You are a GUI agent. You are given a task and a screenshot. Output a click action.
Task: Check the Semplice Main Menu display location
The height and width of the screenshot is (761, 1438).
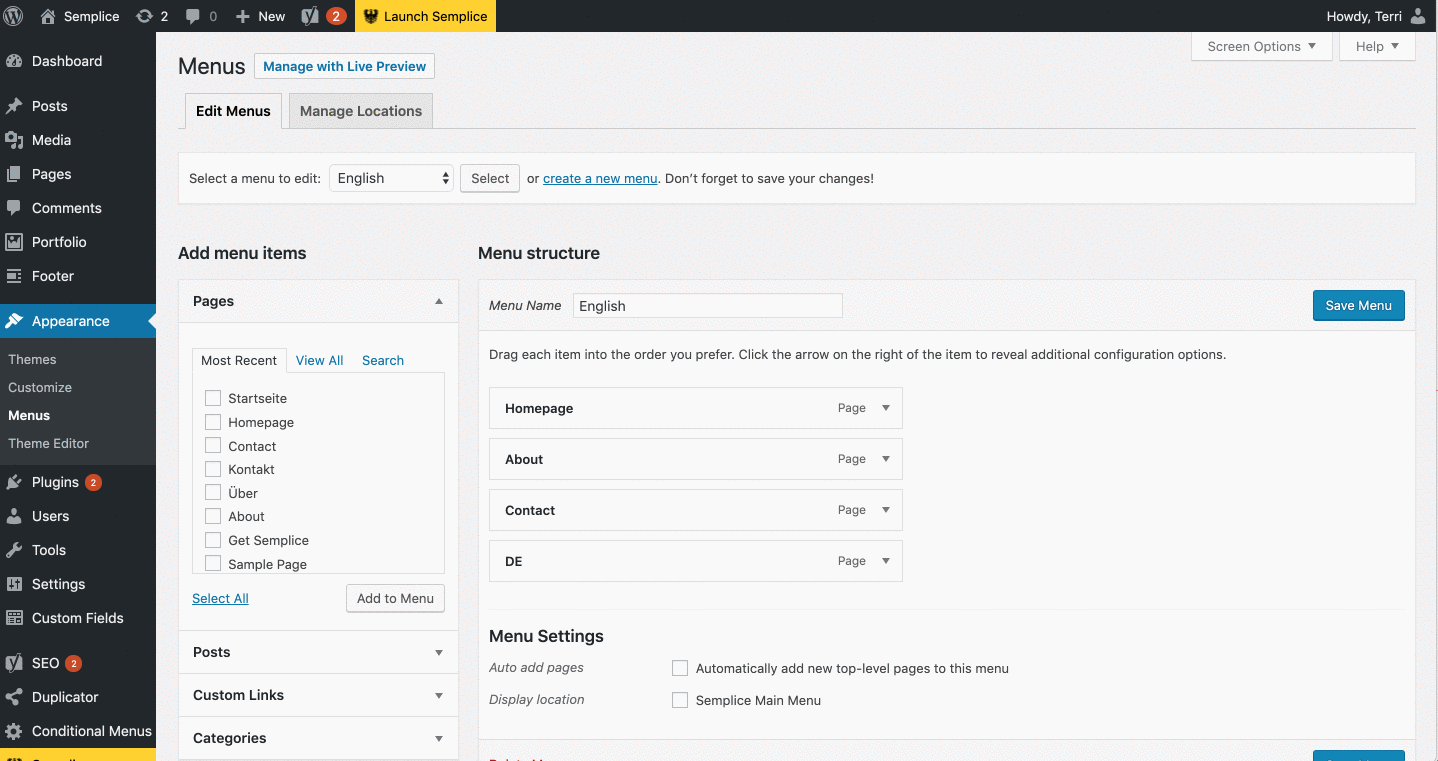(679, 700)
